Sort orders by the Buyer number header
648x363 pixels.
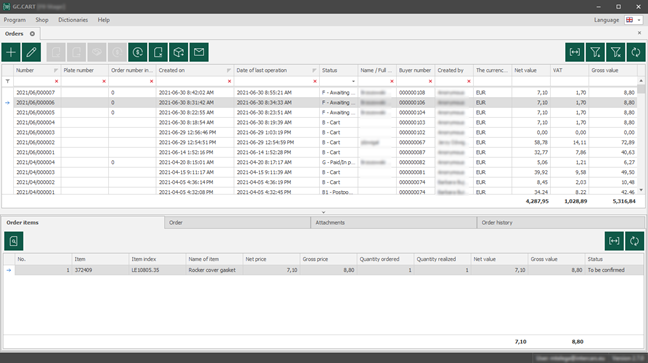(x=415, y=70)
